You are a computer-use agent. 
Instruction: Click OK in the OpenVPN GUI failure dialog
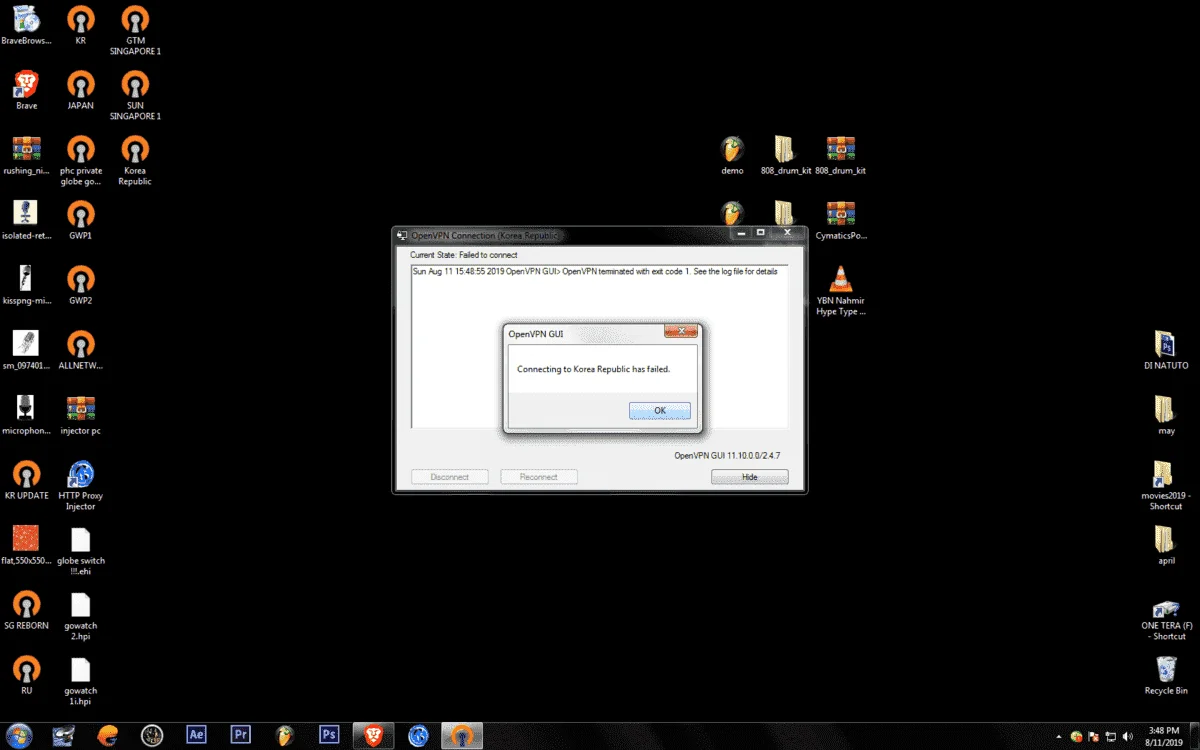pyautogui.click(x=660, y=411)
